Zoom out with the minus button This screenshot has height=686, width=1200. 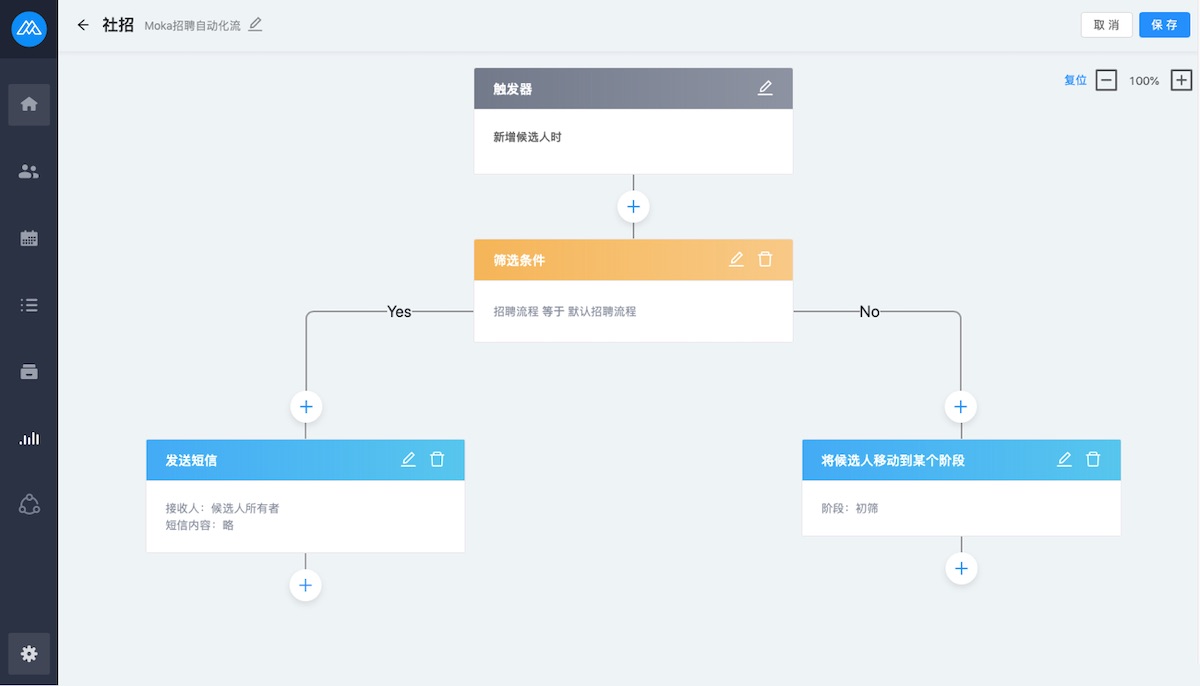(1106, 80)
